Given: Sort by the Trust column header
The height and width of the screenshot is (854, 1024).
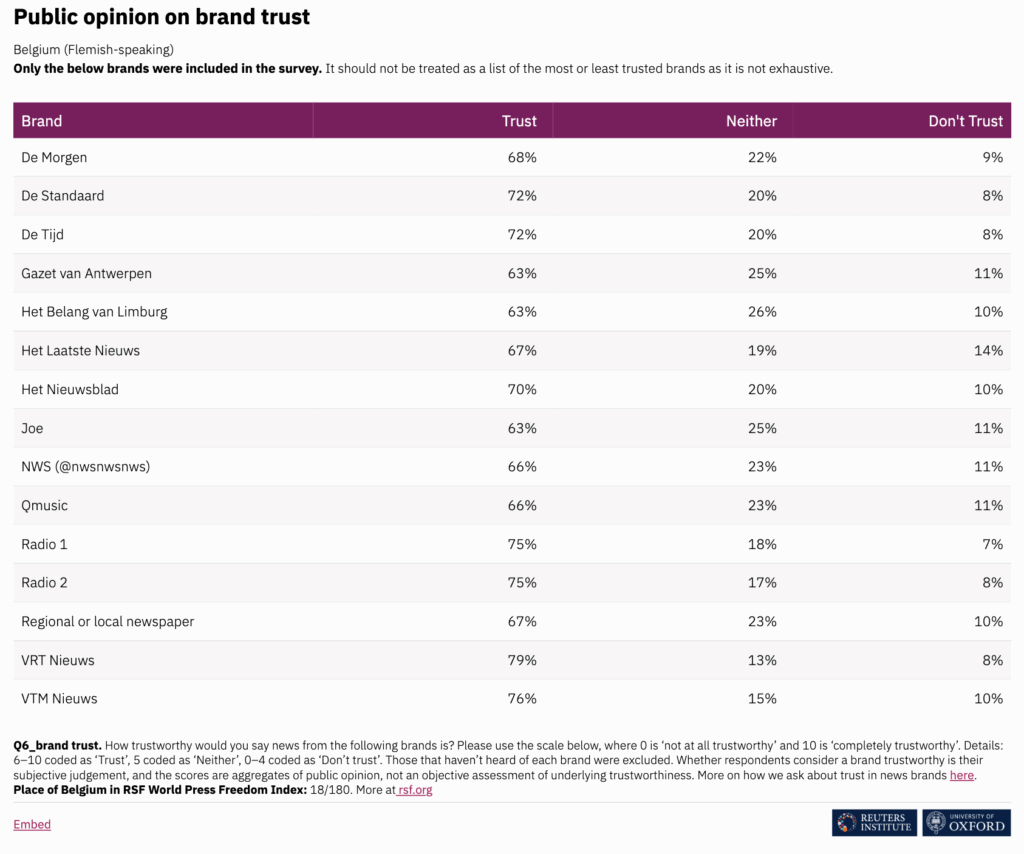Looking at the screenshot, I should tap(519, 121).
